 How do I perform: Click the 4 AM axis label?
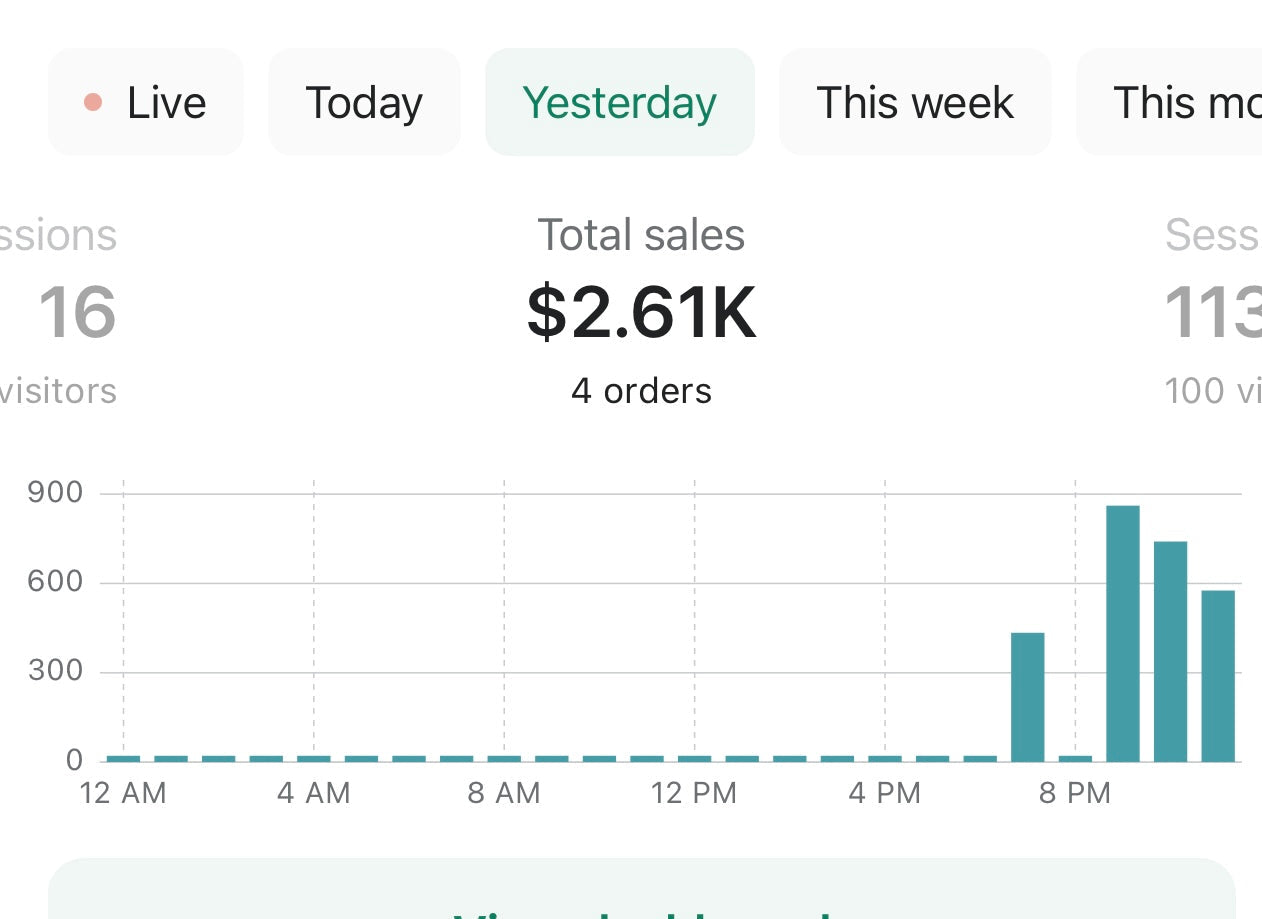click(314, 794)
